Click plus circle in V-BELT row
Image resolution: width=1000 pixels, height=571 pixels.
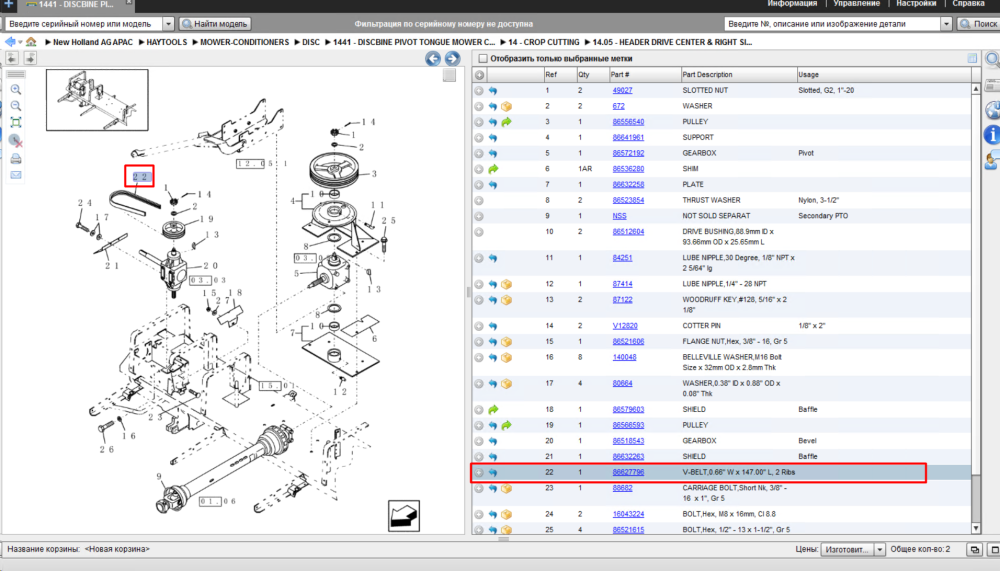tap(479, 473)
